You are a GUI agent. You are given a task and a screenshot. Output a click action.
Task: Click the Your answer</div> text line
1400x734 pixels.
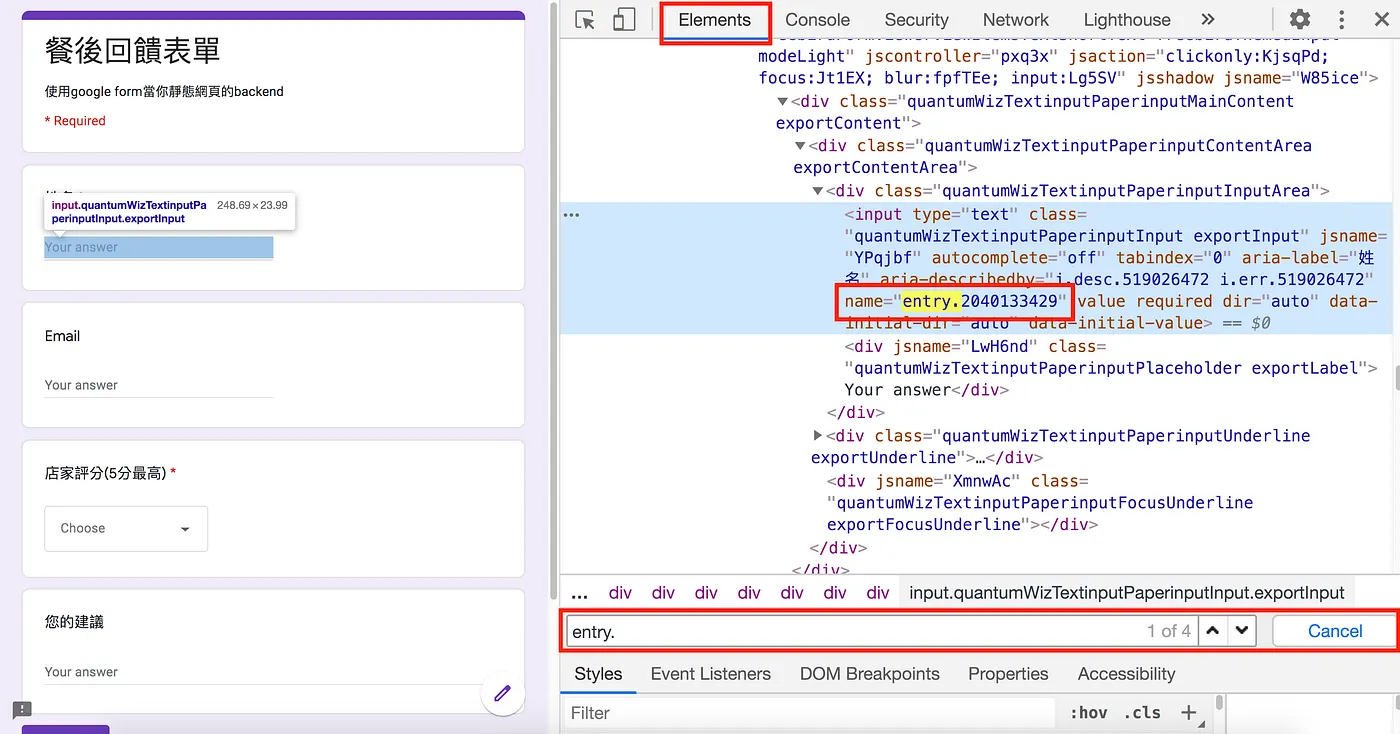pyautogui.click(x=927, y=390)
